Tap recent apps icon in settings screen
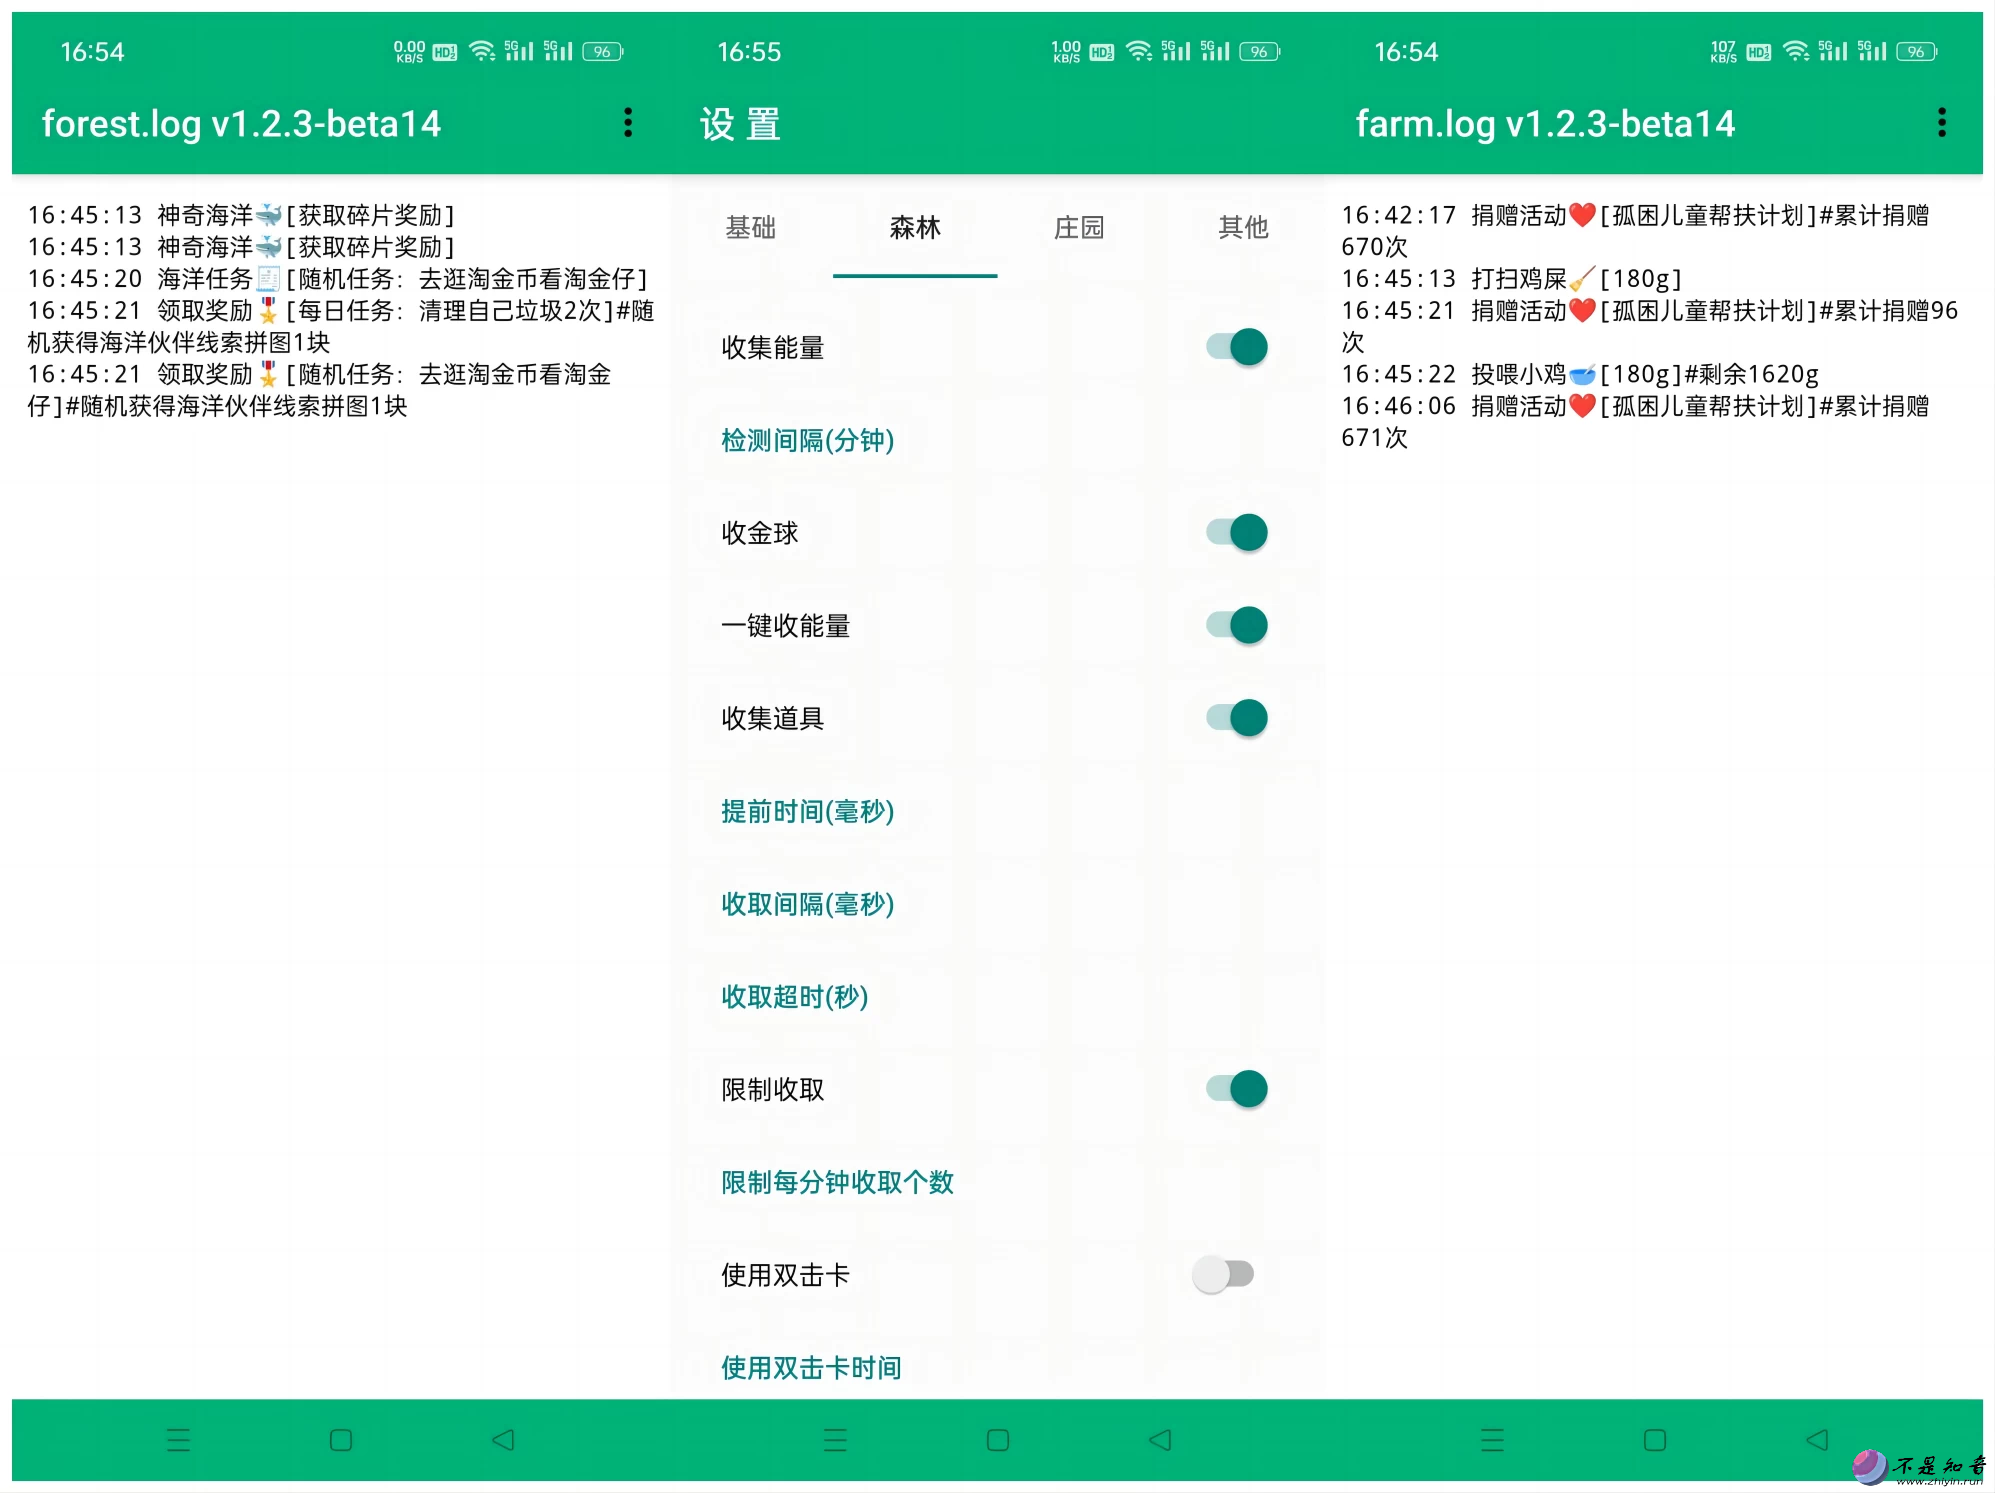Viewport: 1995px width, 1493px height. coord(835,1440)
